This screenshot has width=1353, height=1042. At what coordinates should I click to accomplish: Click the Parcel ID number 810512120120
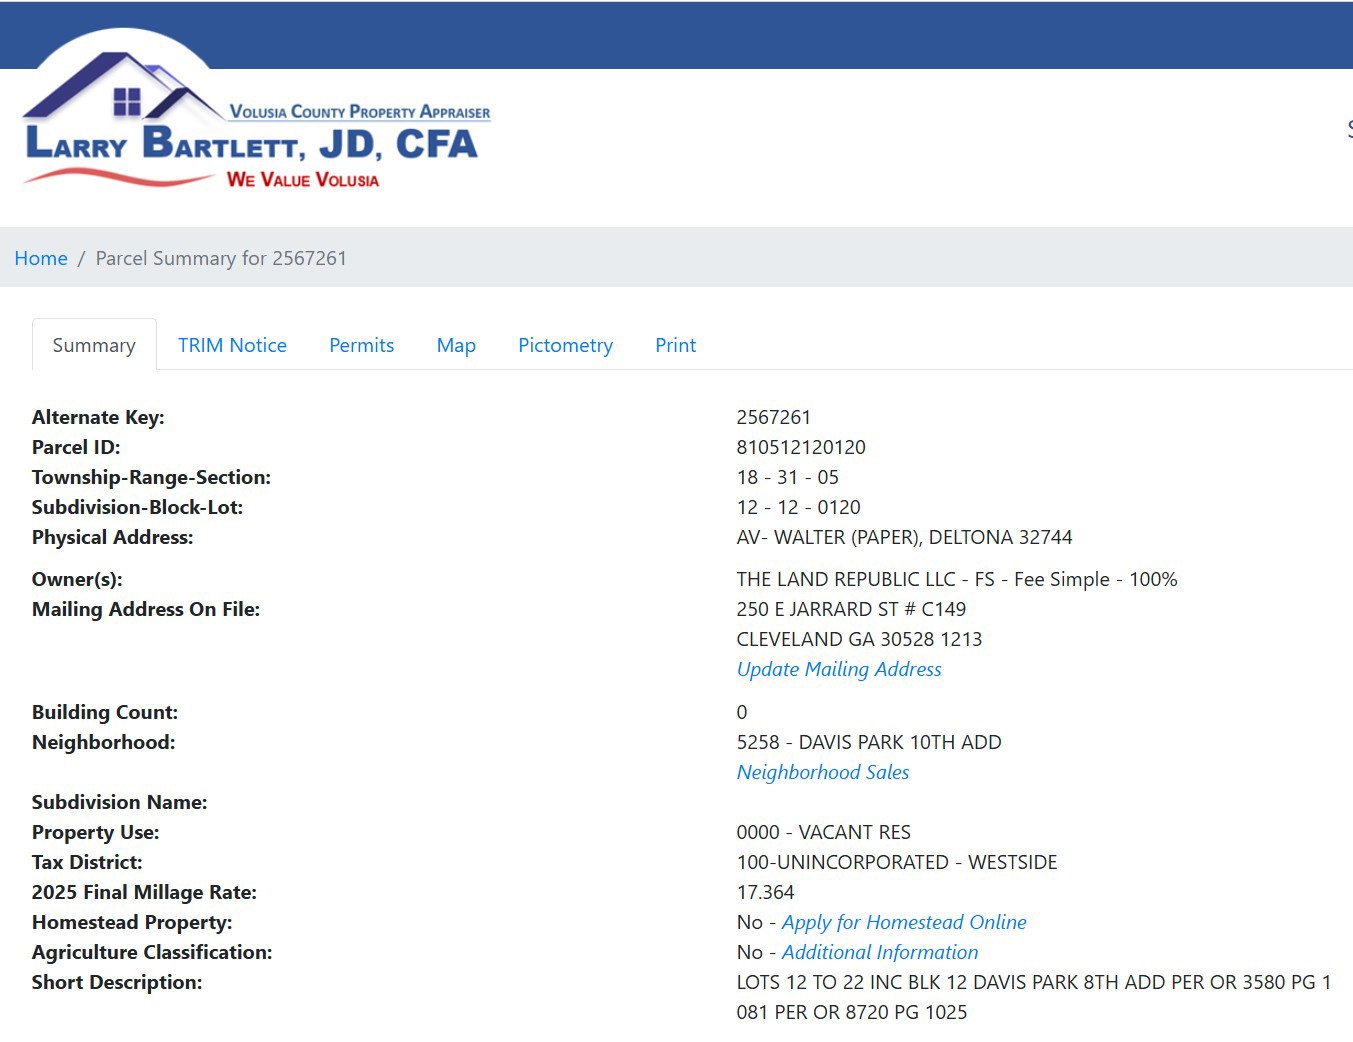tap(801, 447)
